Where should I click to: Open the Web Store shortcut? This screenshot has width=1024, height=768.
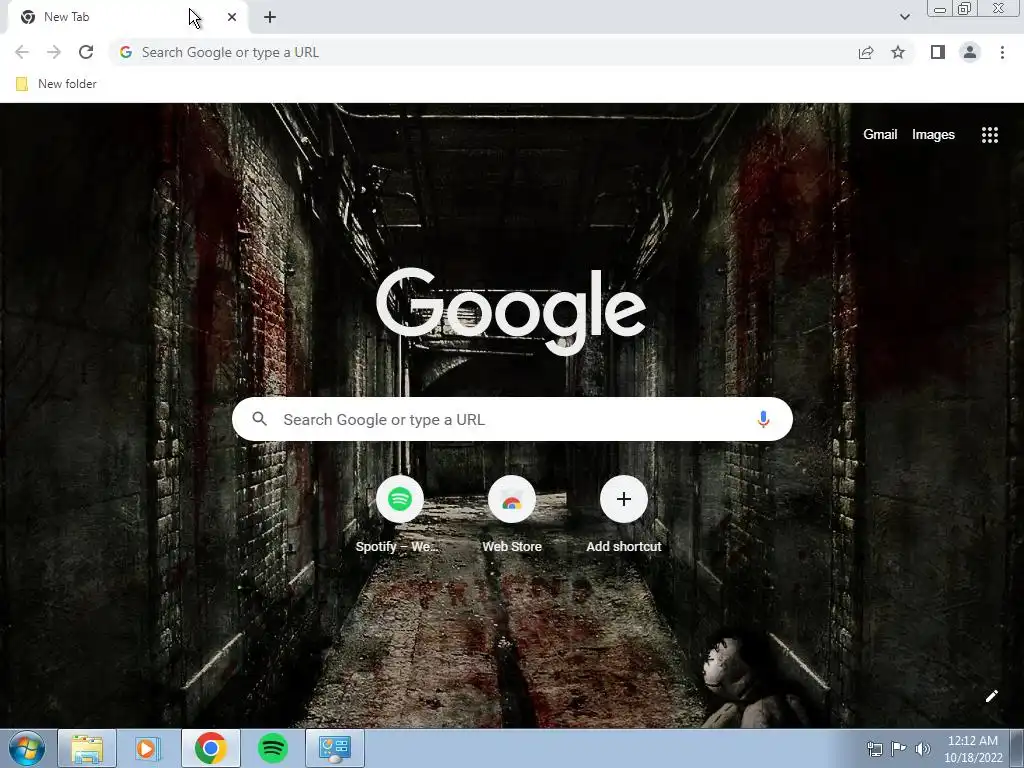[512, 515]
